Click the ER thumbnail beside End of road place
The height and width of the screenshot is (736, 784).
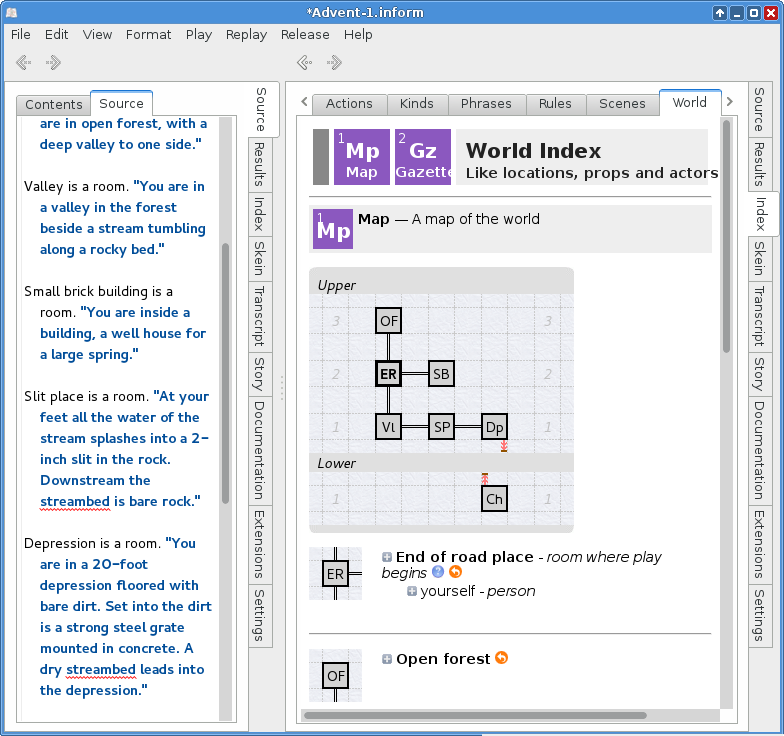click(x=336, y=574)
